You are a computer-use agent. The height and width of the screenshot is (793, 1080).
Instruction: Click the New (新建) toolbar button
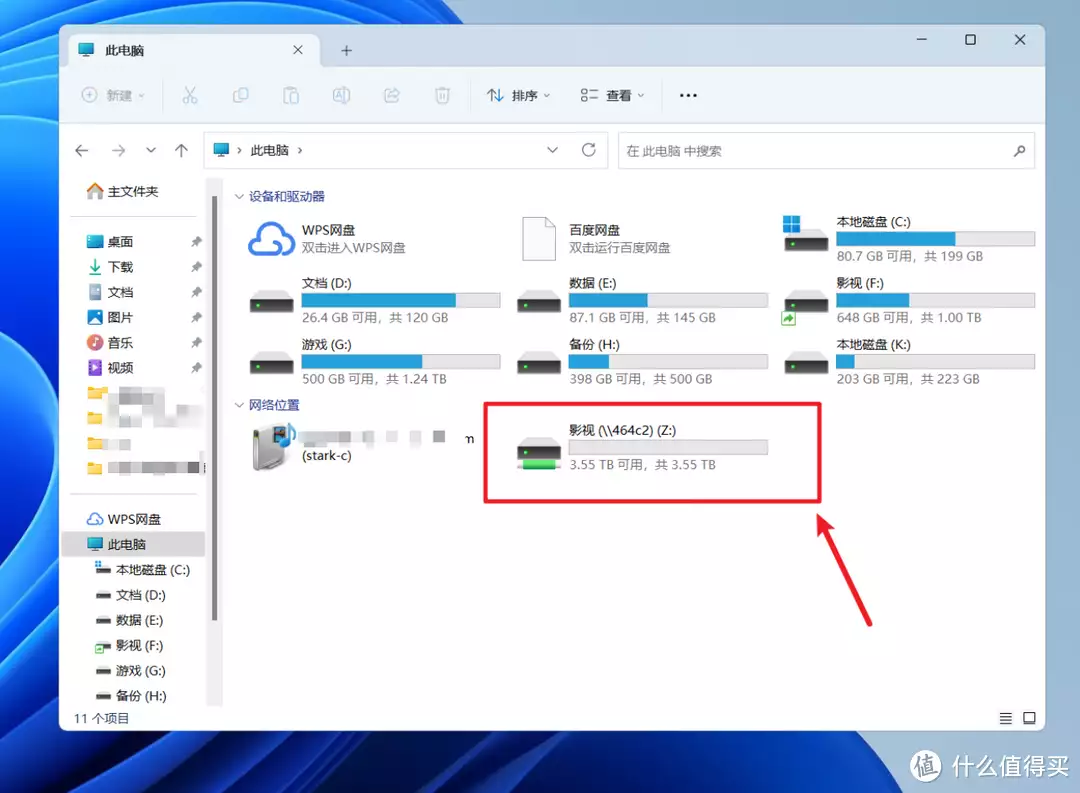coord(114,95)
